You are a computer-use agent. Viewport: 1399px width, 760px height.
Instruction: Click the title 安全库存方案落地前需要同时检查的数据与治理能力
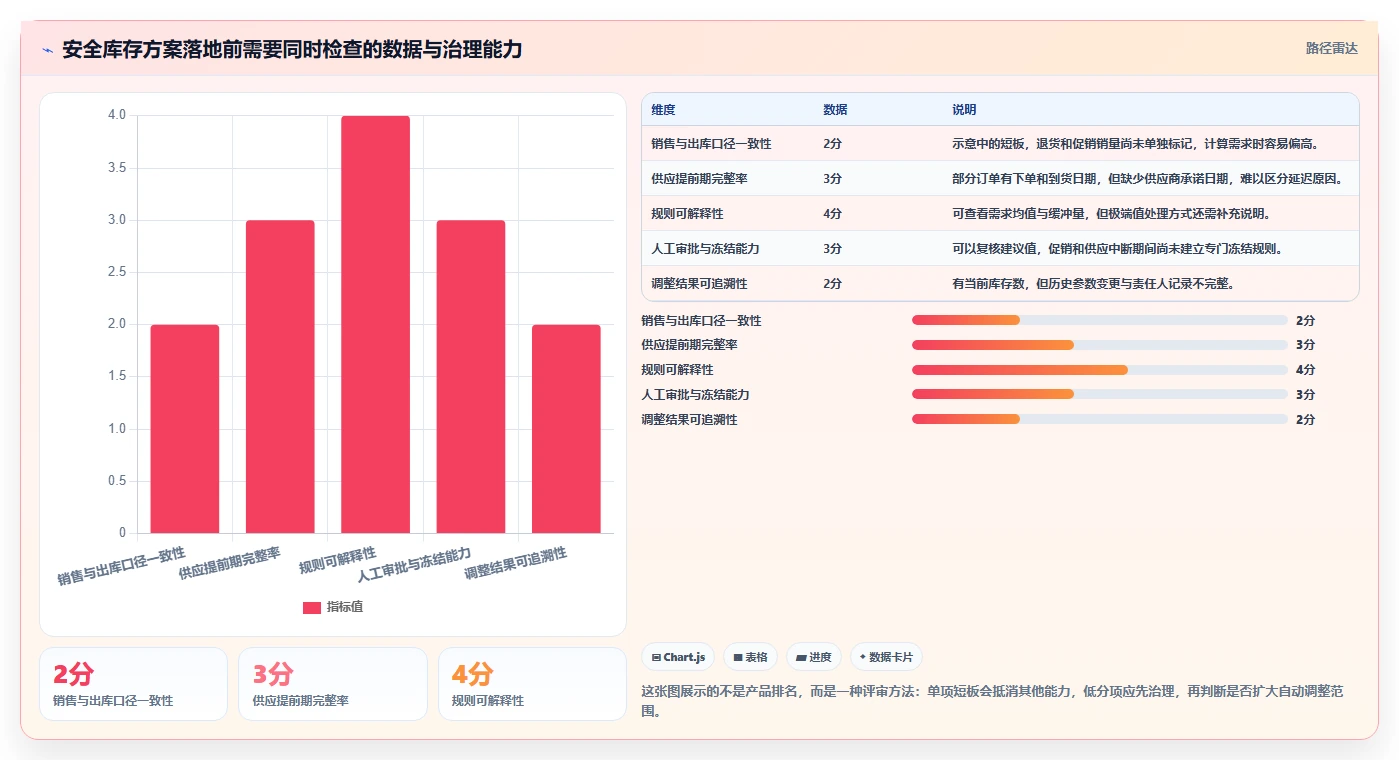click(x=292, y=50)
